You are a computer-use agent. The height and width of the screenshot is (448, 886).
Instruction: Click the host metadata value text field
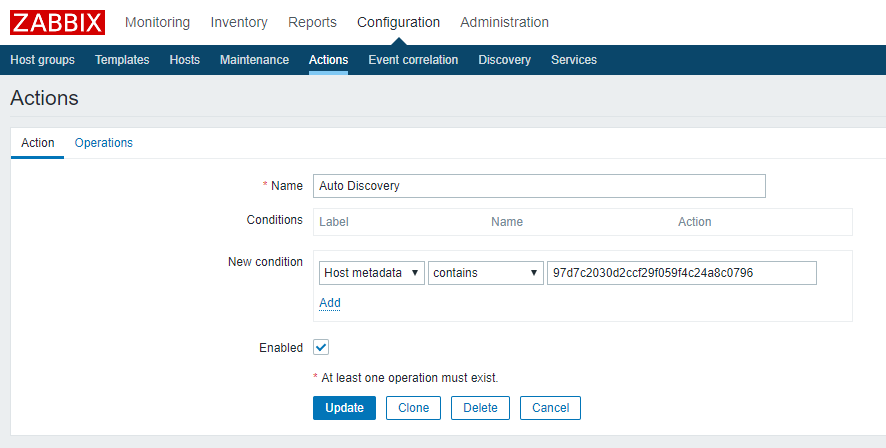click(681, 273)
